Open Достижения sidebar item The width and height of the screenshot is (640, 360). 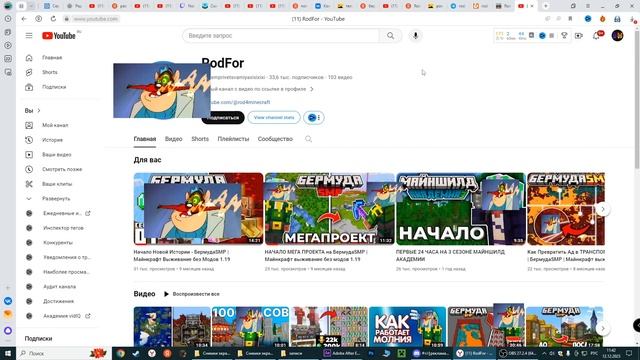coord(58,301)
